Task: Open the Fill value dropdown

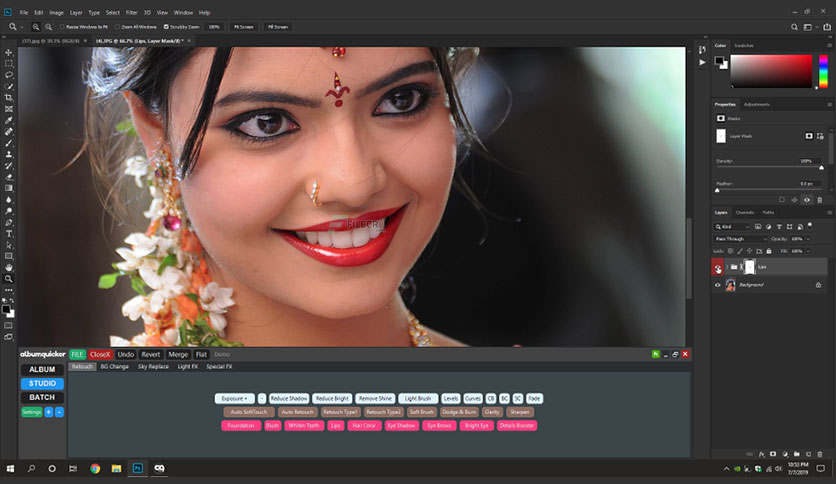Action: [x=808, y=251]
